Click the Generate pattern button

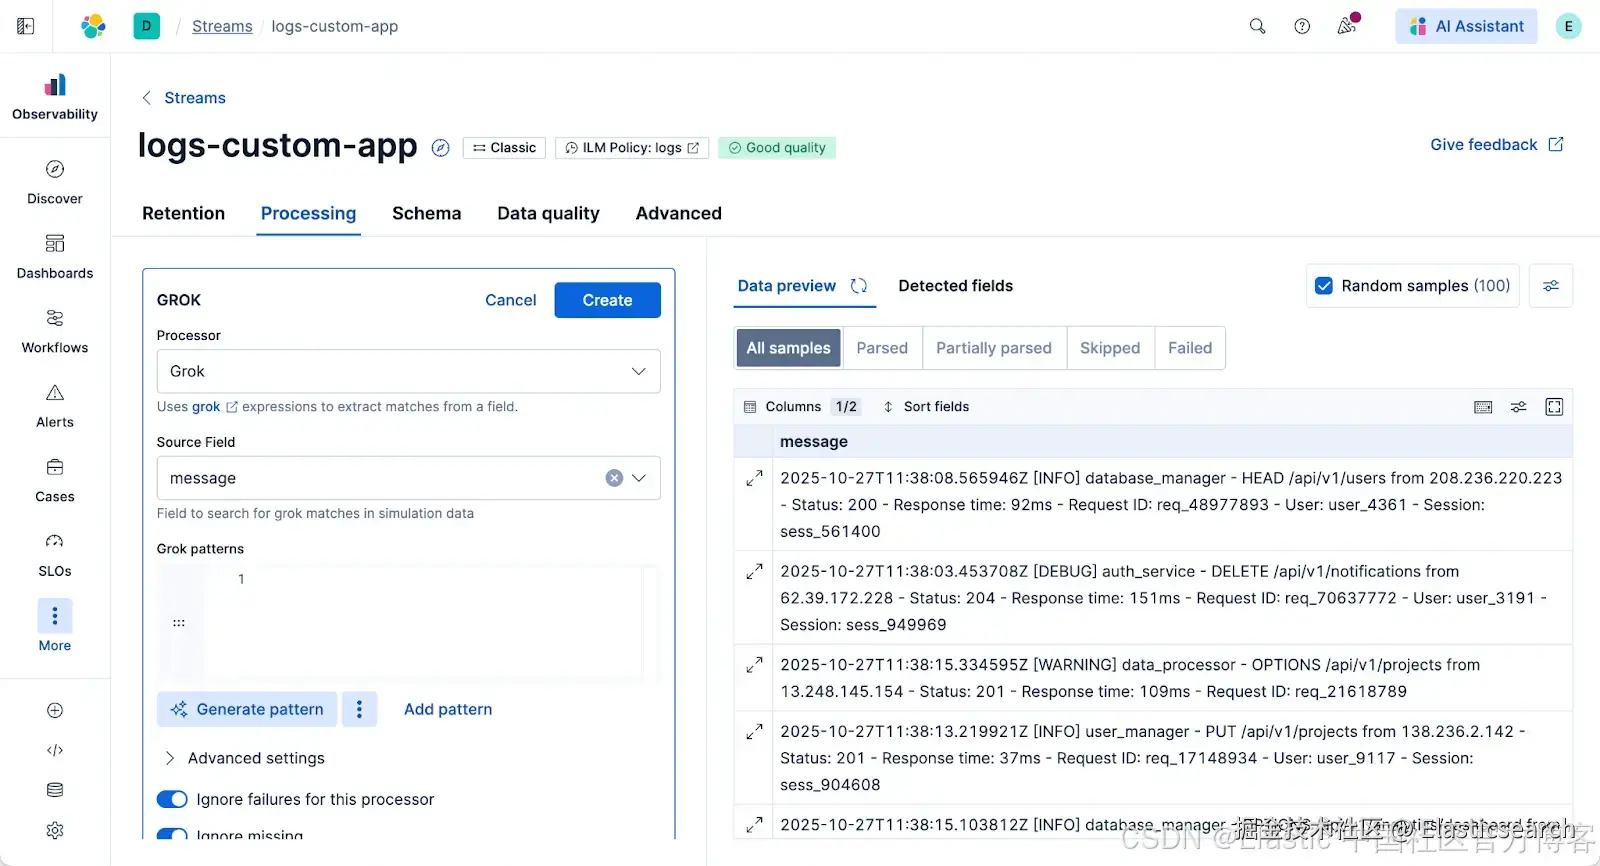[247, 709]
